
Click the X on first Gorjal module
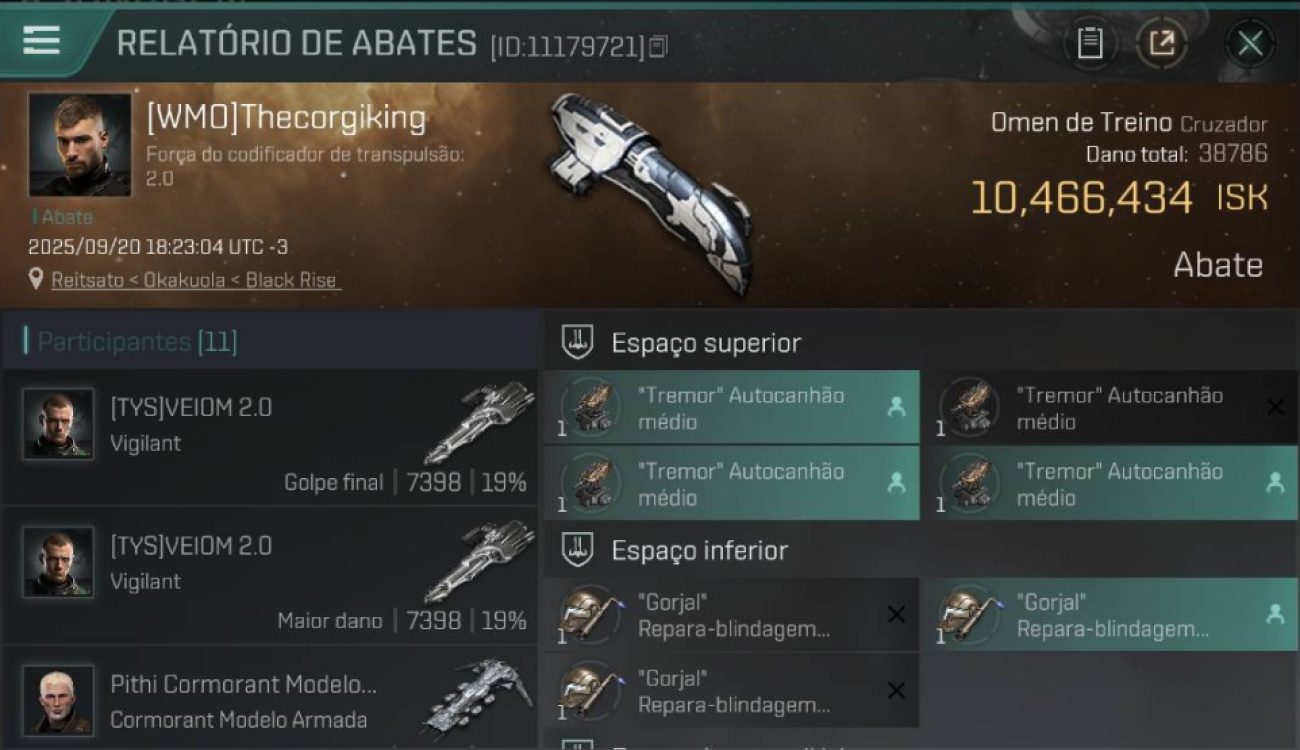[x=896, y=615]
